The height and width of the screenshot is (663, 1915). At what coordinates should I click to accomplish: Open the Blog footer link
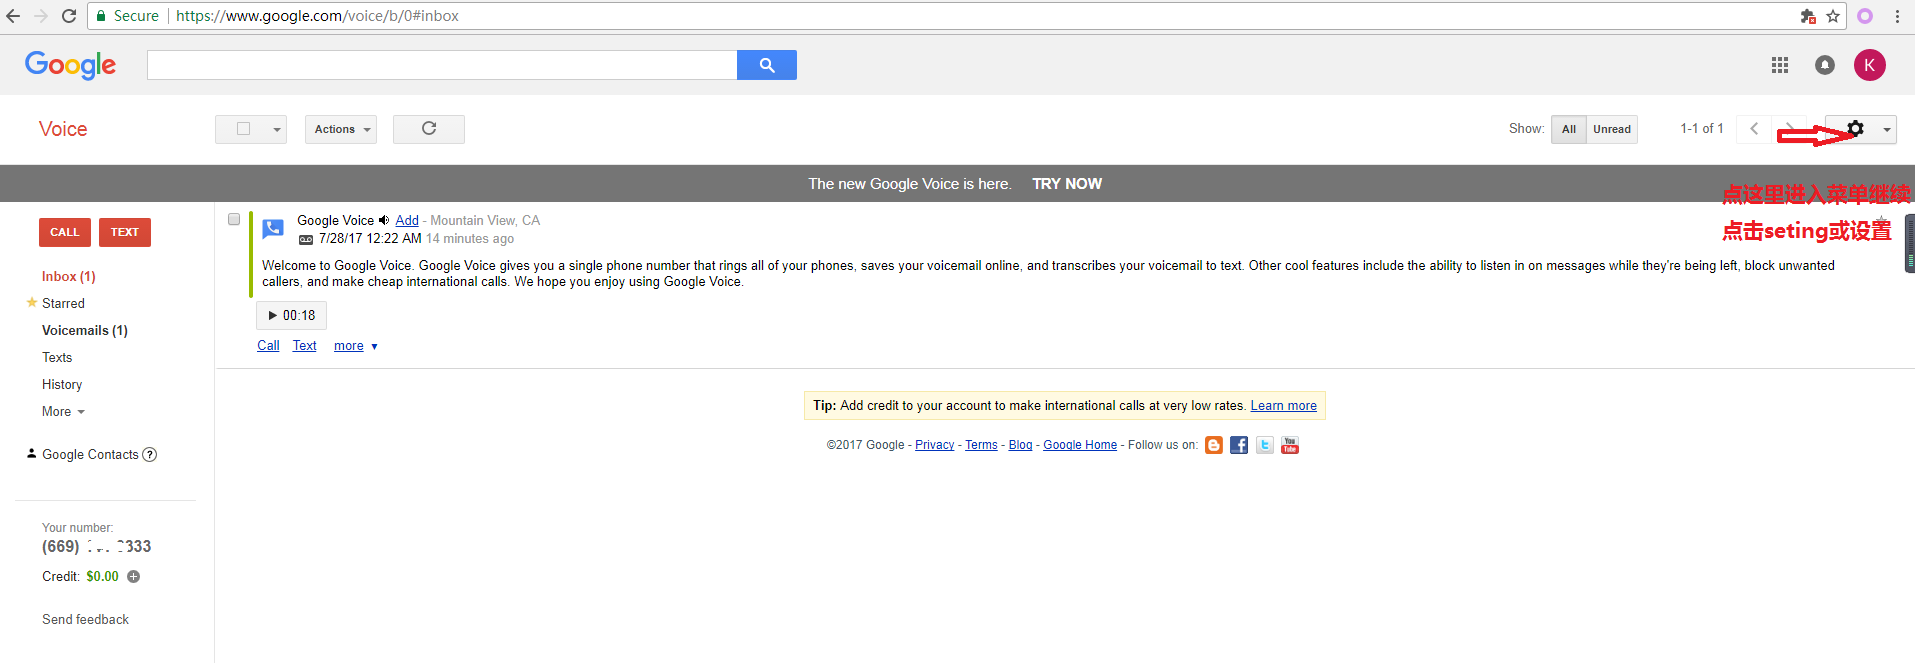point(1020,445)
